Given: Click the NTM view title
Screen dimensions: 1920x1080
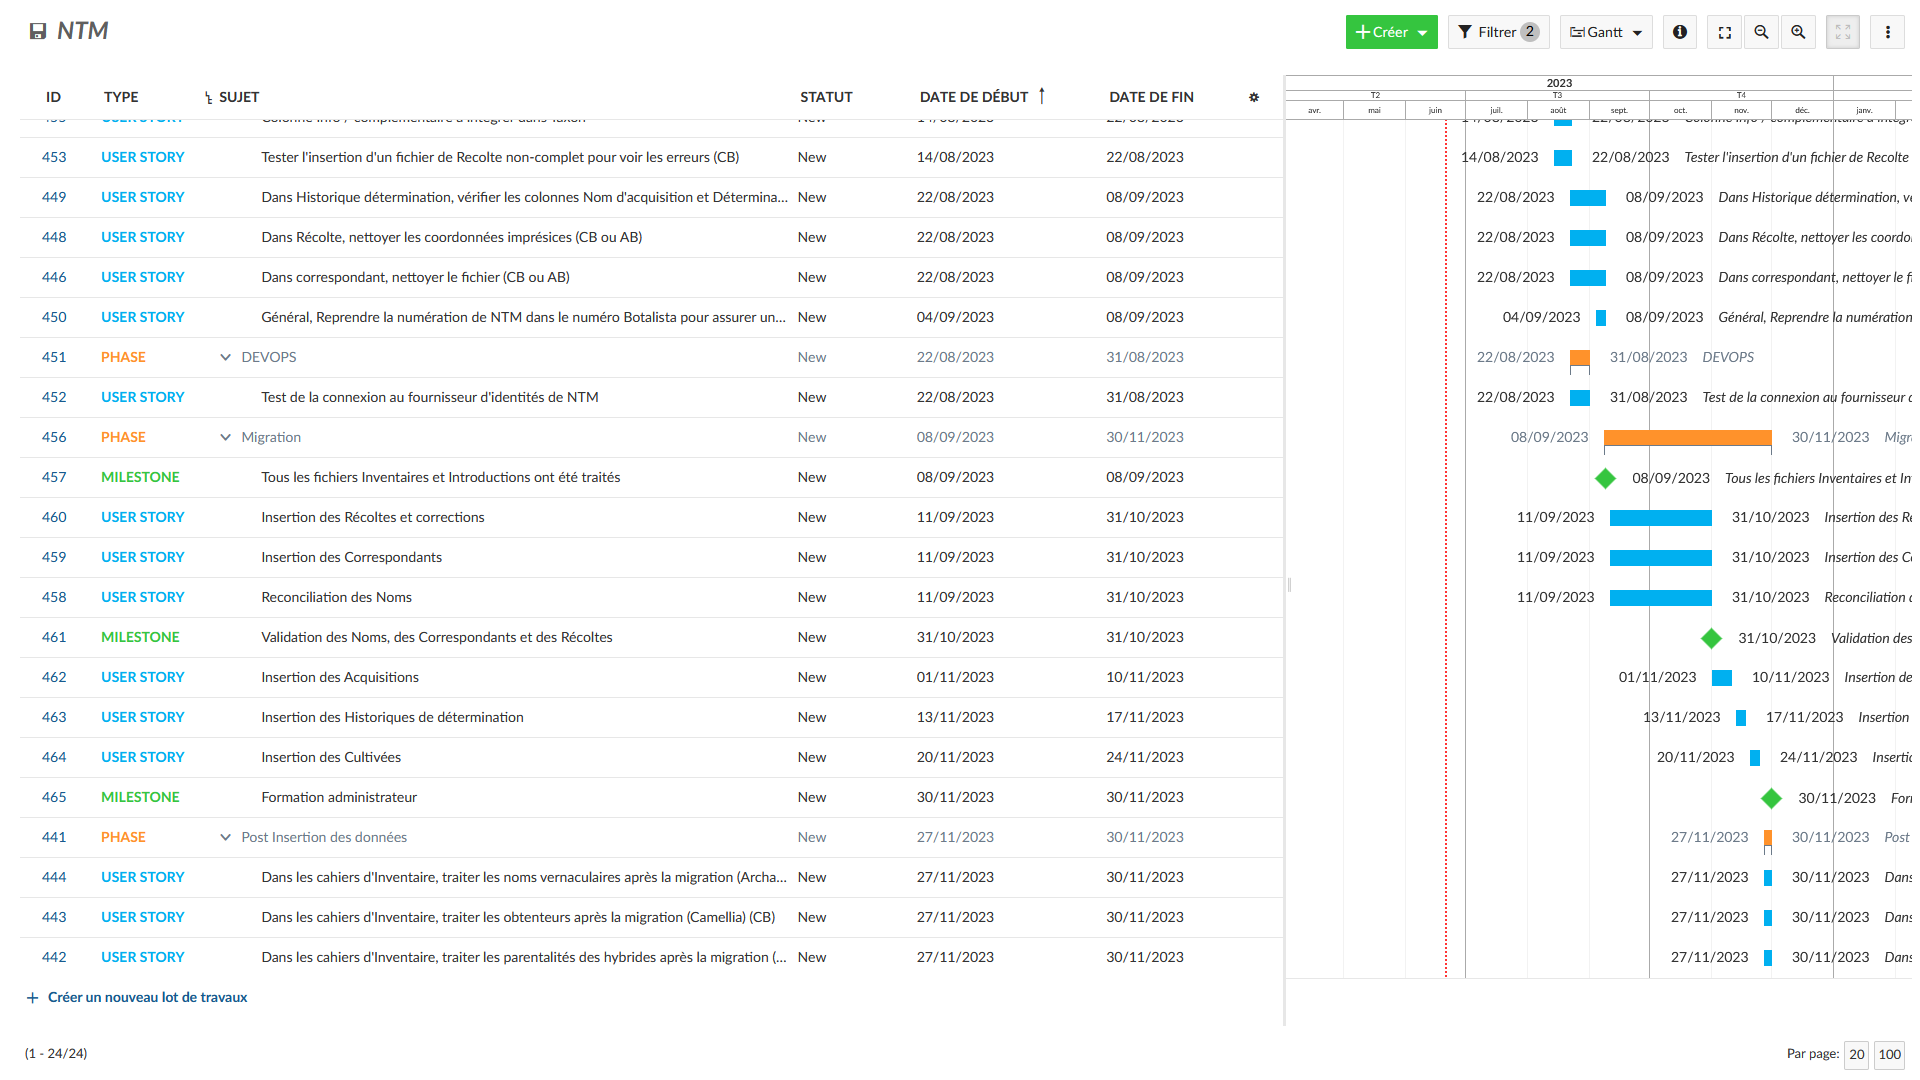Looking at the screenshot, I should [x=82, y=31].
